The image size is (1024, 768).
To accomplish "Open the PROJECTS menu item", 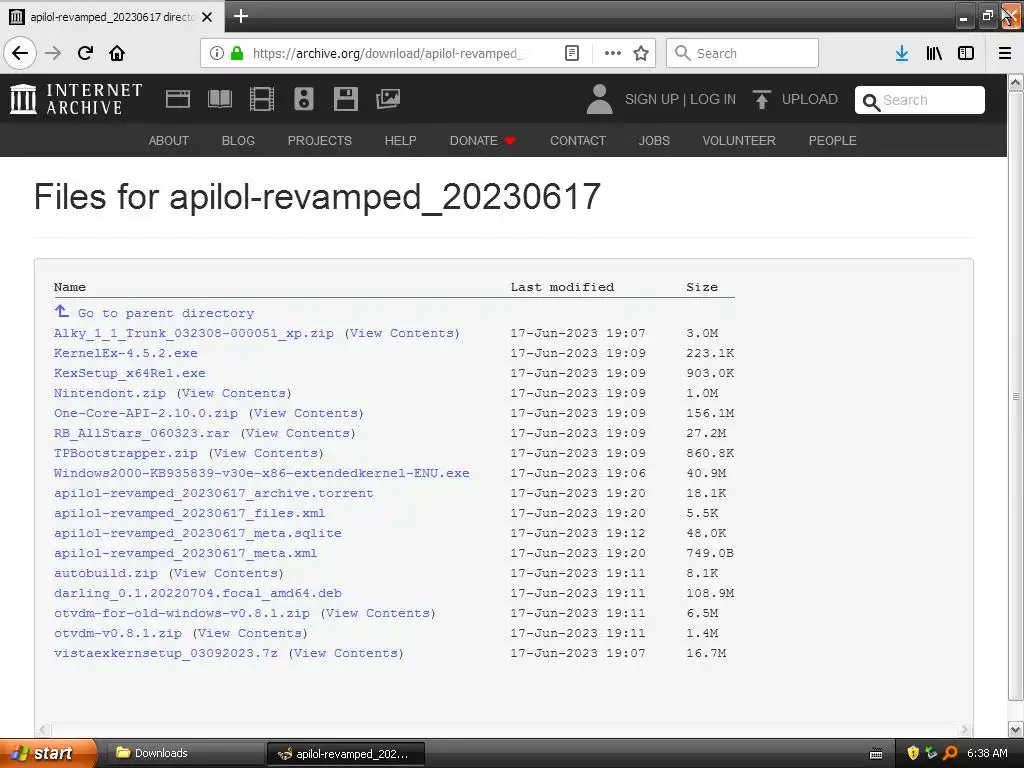I will click(319, 140).
